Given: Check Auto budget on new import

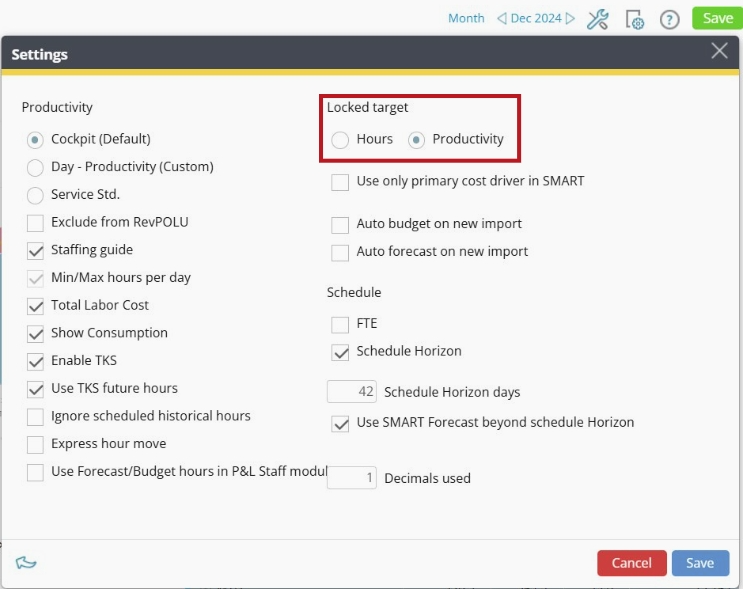Looking at the screenshot, I should (340, 225).
